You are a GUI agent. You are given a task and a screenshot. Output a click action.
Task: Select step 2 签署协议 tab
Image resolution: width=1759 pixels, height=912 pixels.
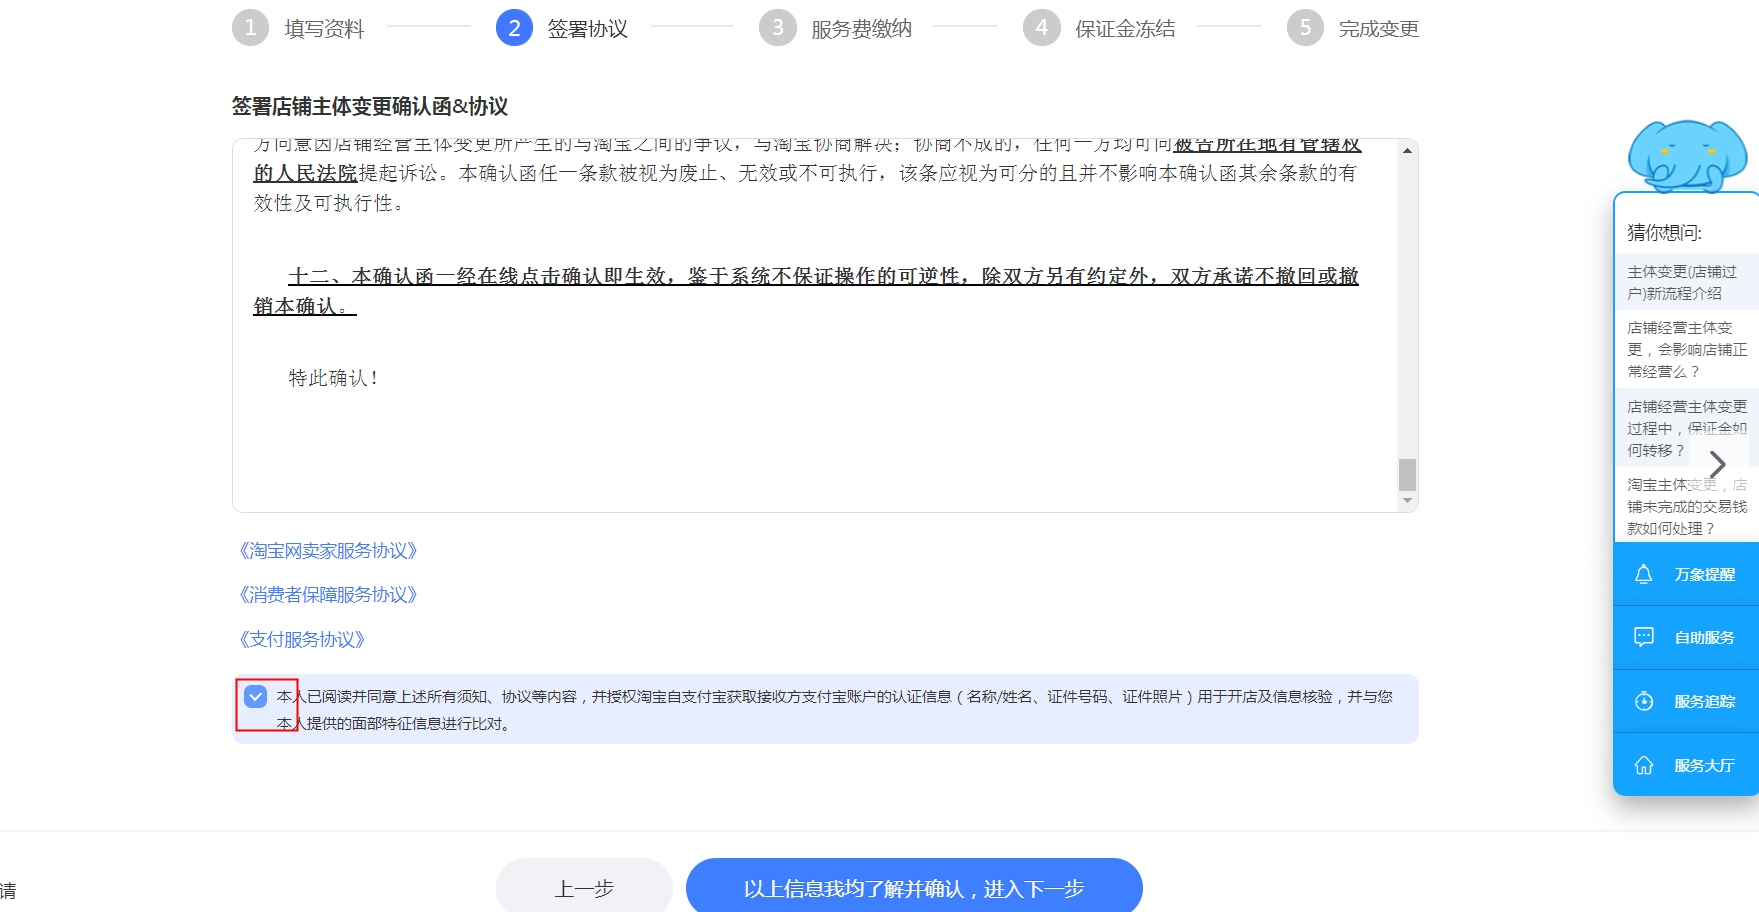(563, 28)
